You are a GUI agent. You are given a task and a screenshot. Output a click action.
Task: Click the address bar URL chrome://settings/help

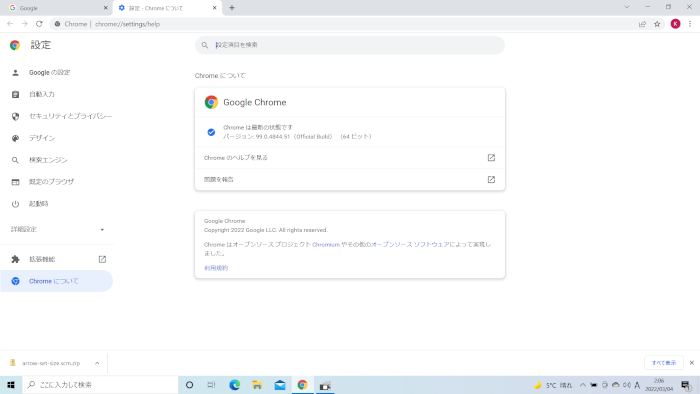coord(128,24)
